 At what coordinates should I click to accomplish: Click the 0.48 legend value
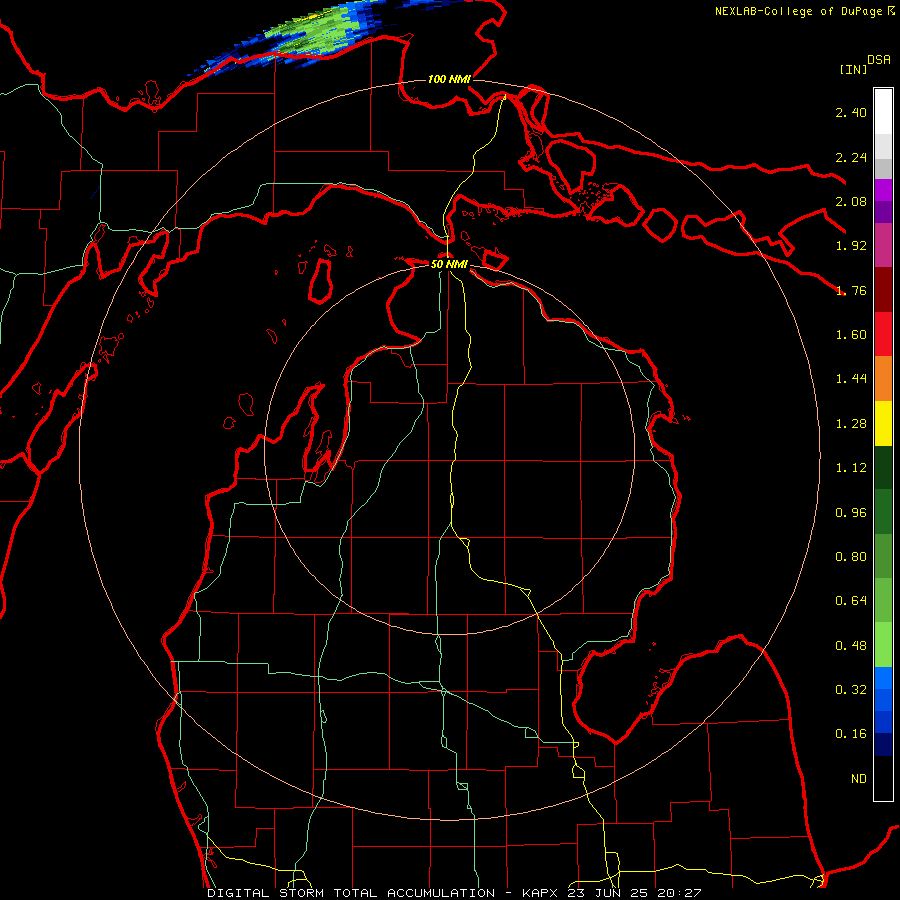tap(851, 646)
